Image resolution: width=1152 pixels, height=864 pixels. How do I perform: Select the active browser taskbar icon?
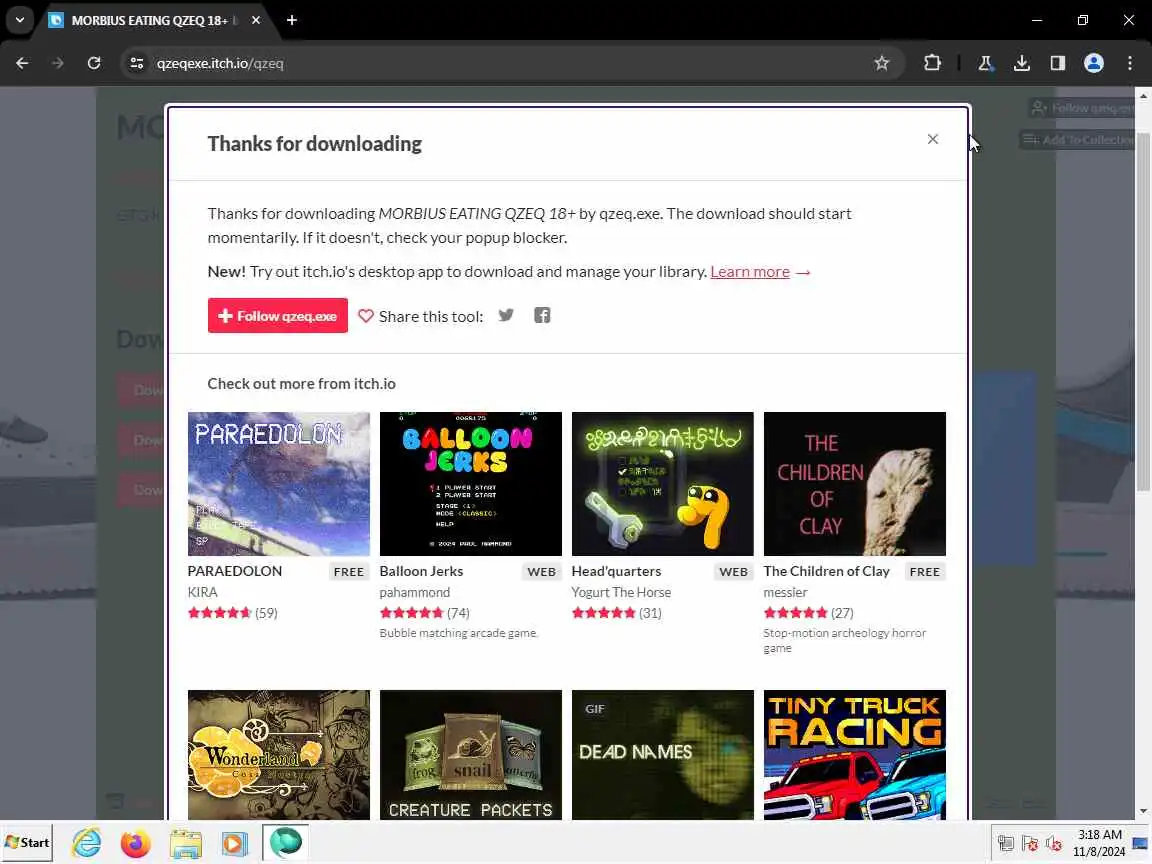[x=285, y=843]
